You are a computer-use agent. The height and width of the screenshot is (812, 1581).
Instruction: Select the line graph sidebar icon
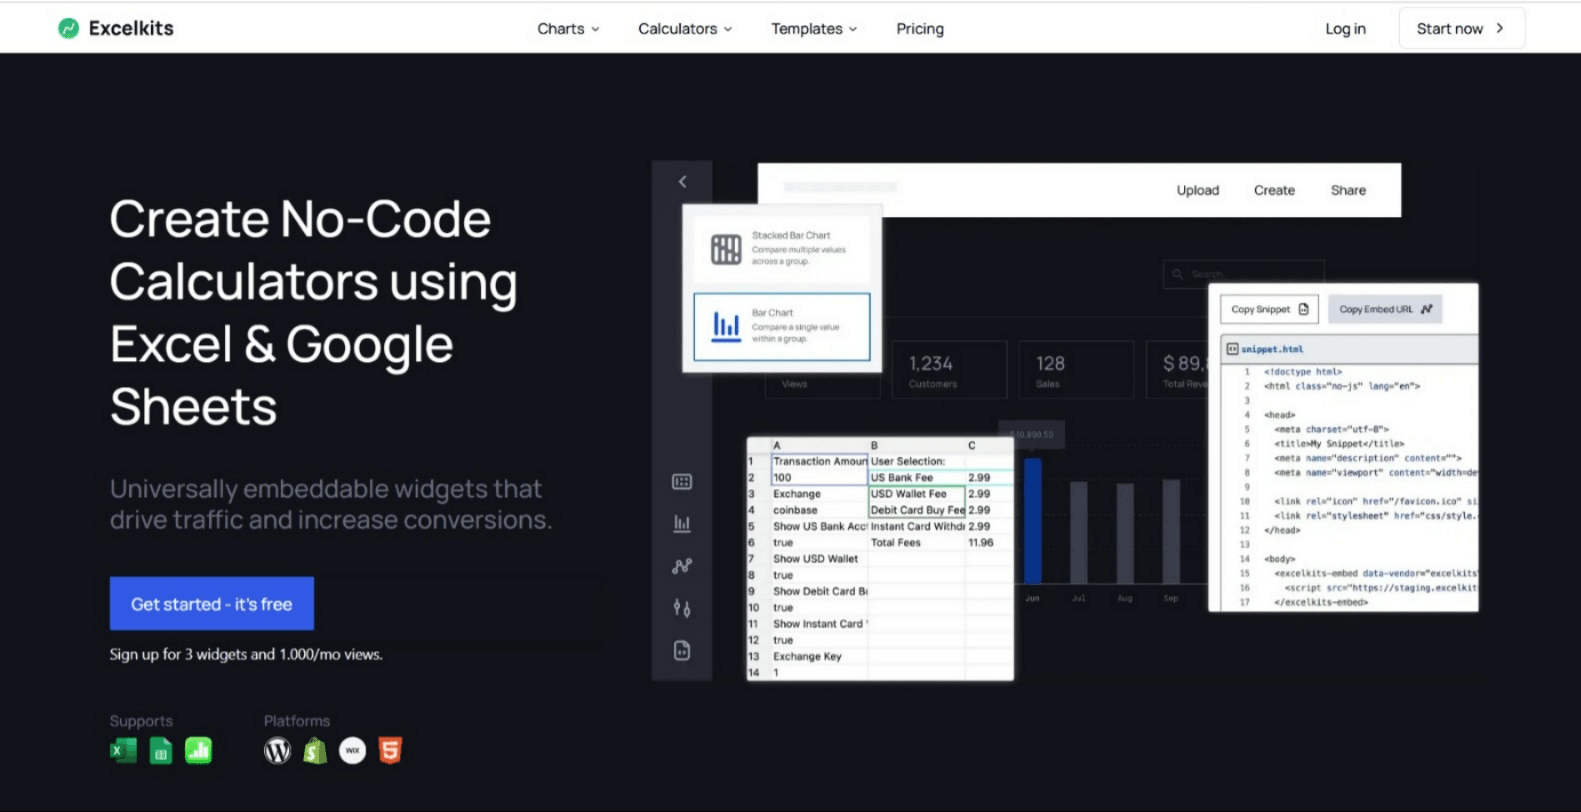pos(682,566)
